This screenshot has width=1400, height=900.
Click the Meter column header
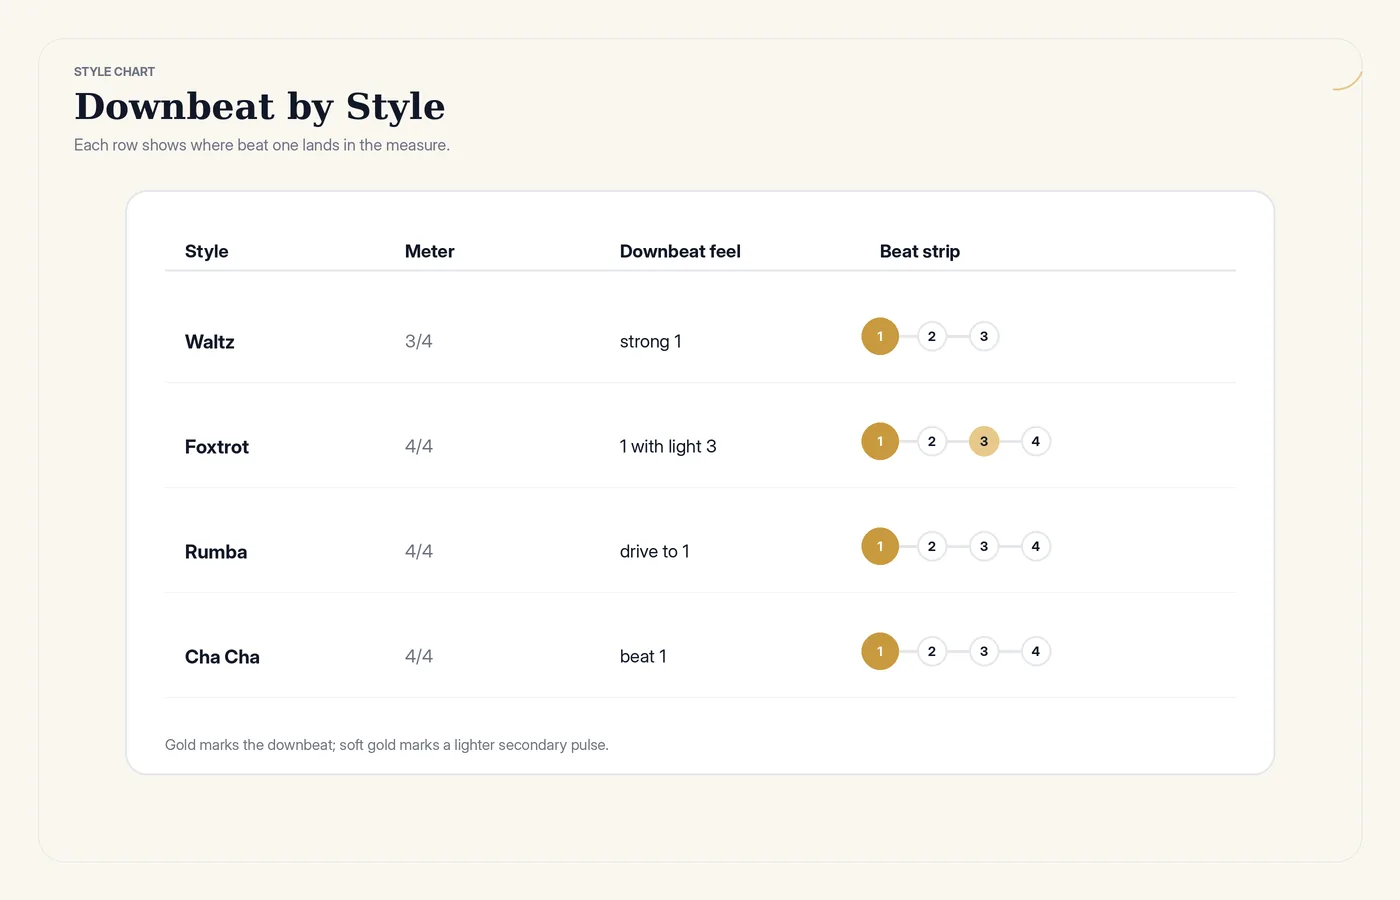click(x=430, y=251)
